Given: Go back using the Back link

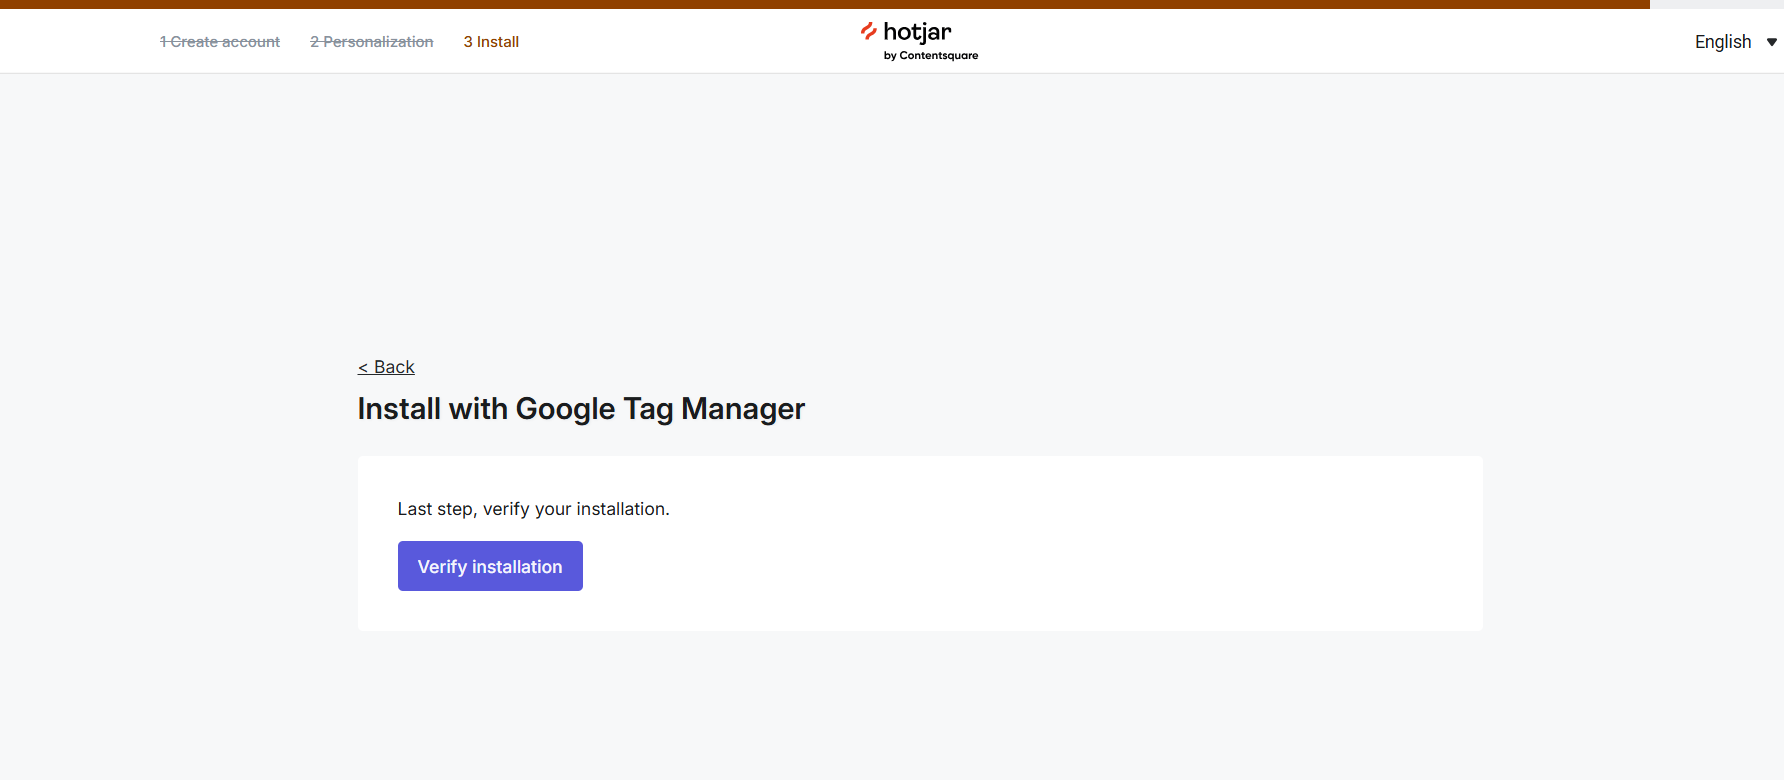Looking at the screenshot, I should 386,367.
